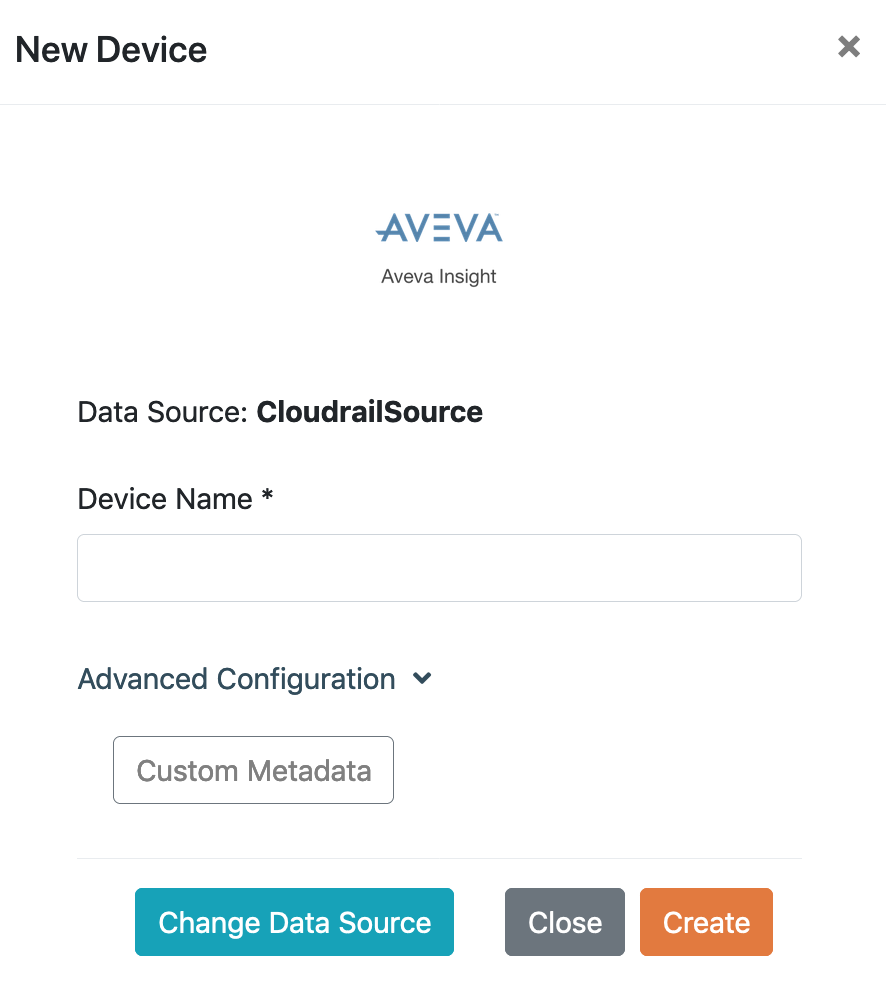Choose Change Data Source
Image resolution: width=886 pixels, height=982 pixels.
(294, 922)
